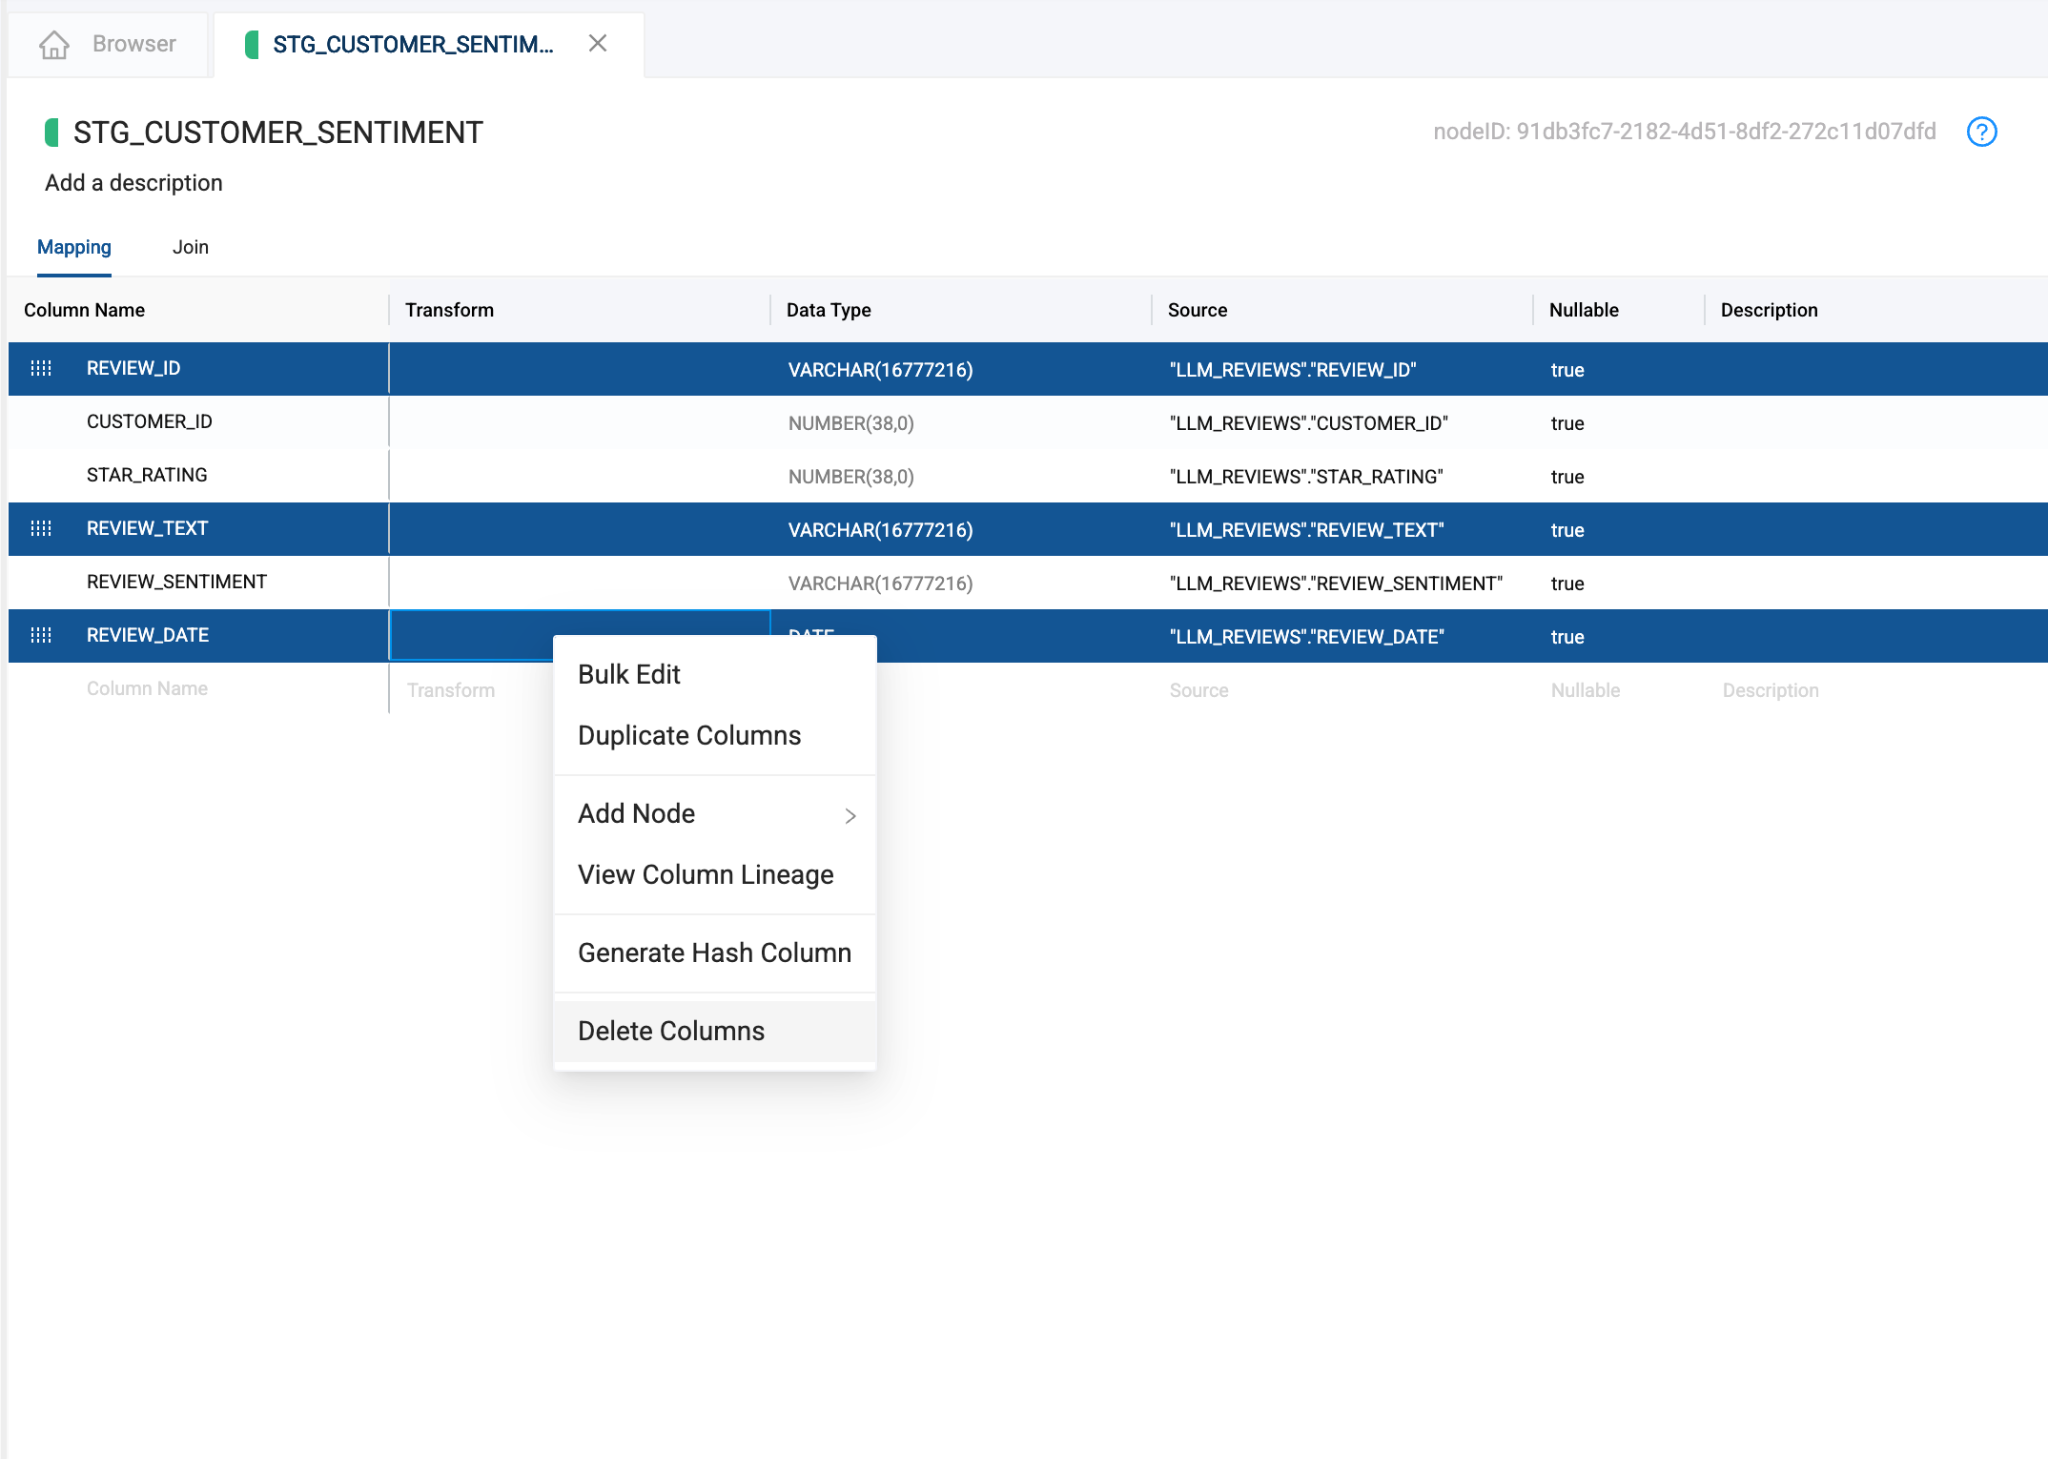Click the Source column header
This screenshot has width=2048, height=1459.
[1197, 310]
